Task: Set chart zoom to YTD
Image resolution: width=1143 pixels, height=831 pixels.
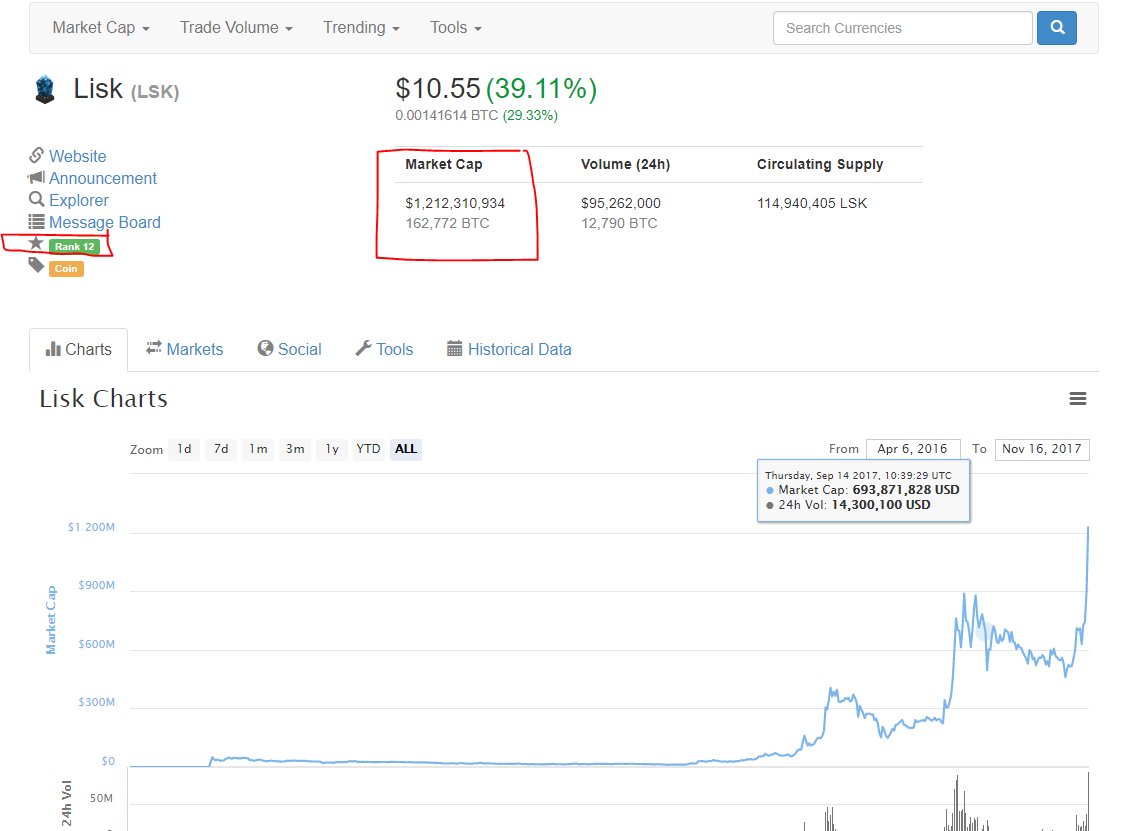Action: [x=368, y=449]
